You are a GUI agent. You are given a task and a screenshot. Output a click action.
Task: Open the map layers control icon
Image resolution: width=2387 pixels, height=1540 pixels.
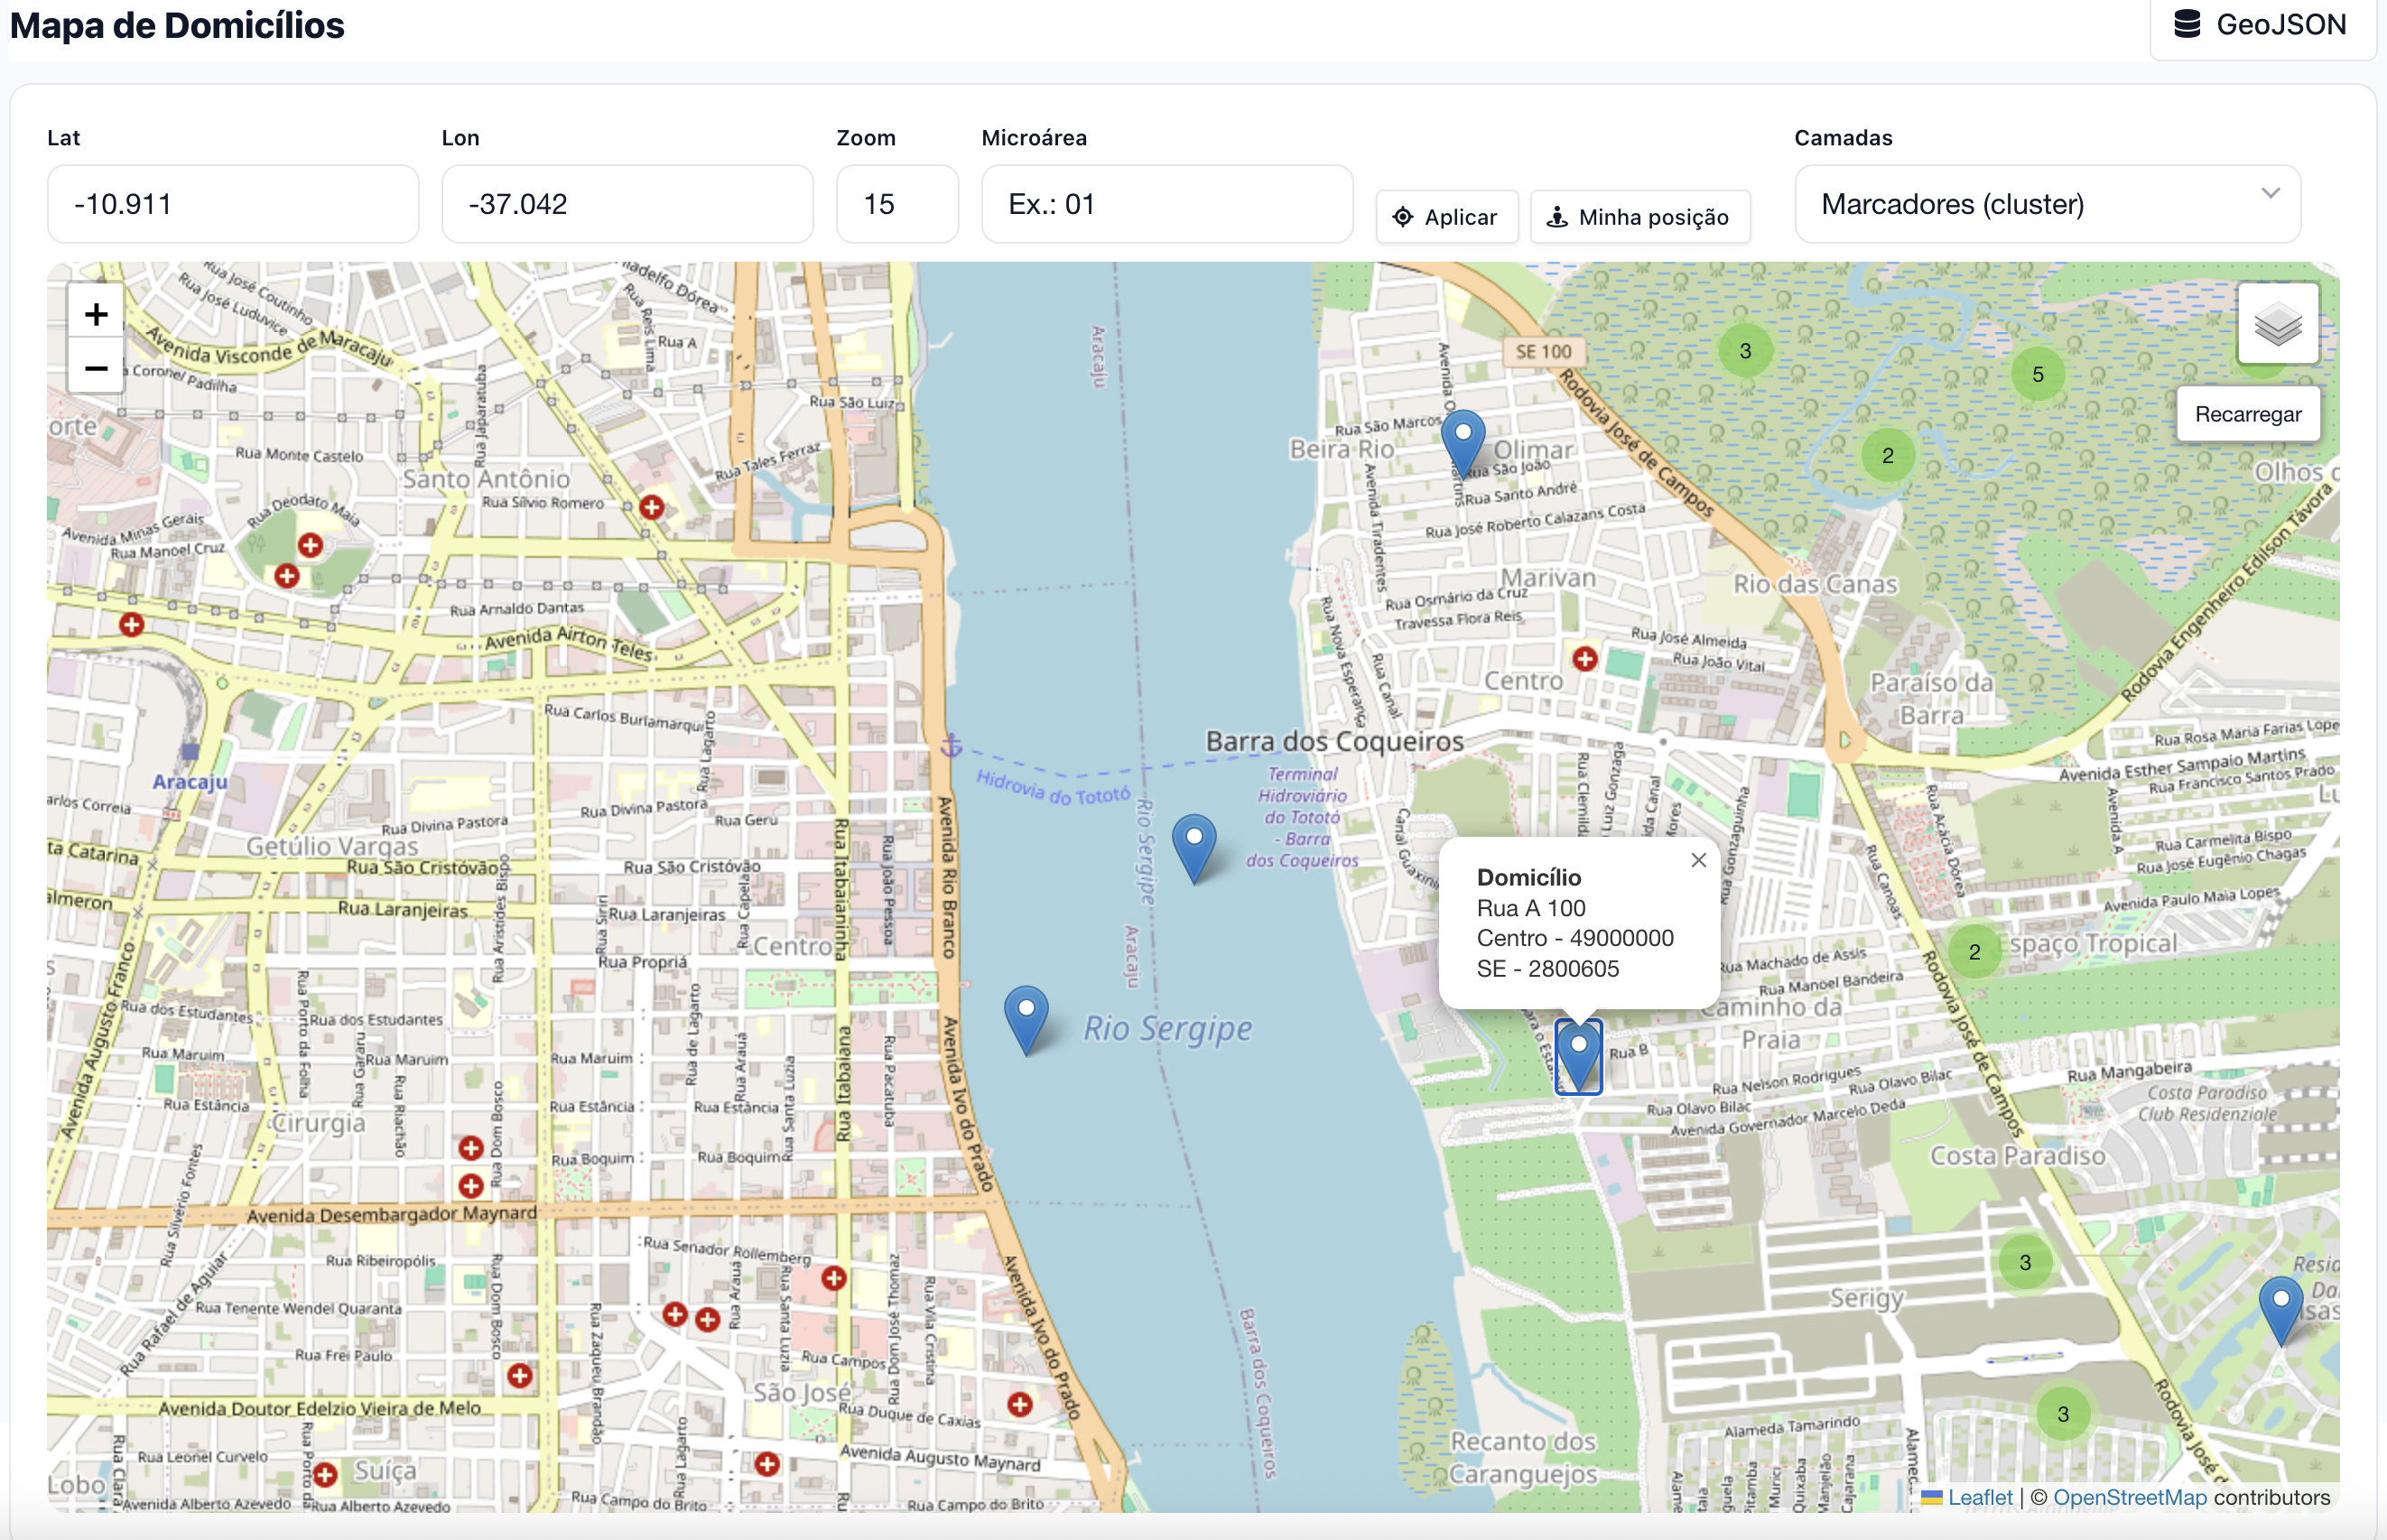[2277, 324]
